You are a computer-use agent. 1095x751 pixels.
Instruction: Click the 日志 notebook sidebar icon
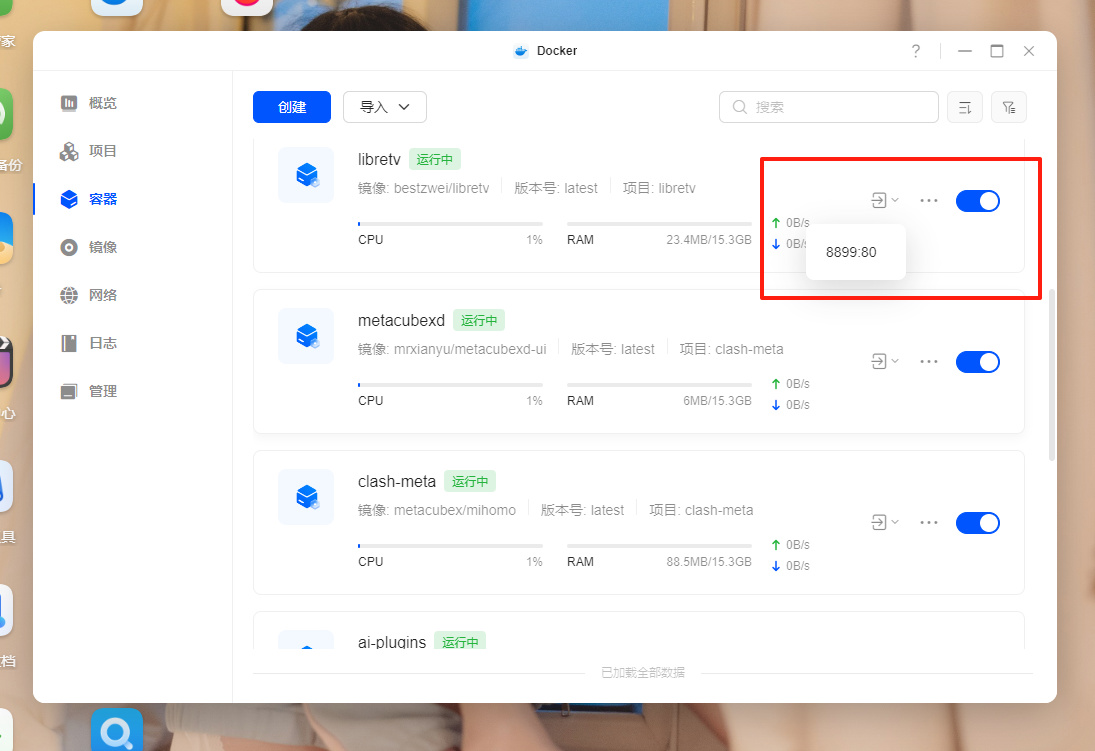[69, 343]
